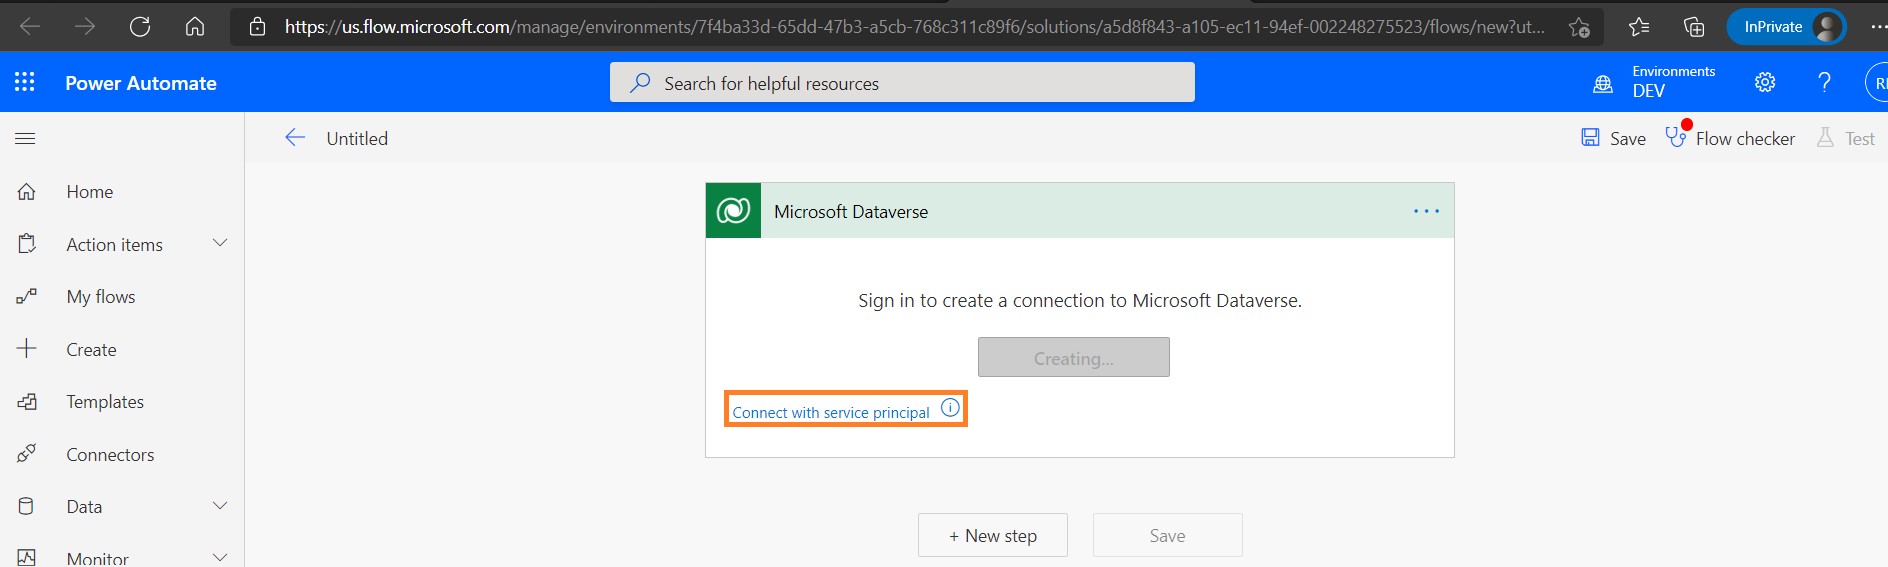1888x567 pixels.
Task: Click the Microsoft Dataverse card header
Action: 1080,210
